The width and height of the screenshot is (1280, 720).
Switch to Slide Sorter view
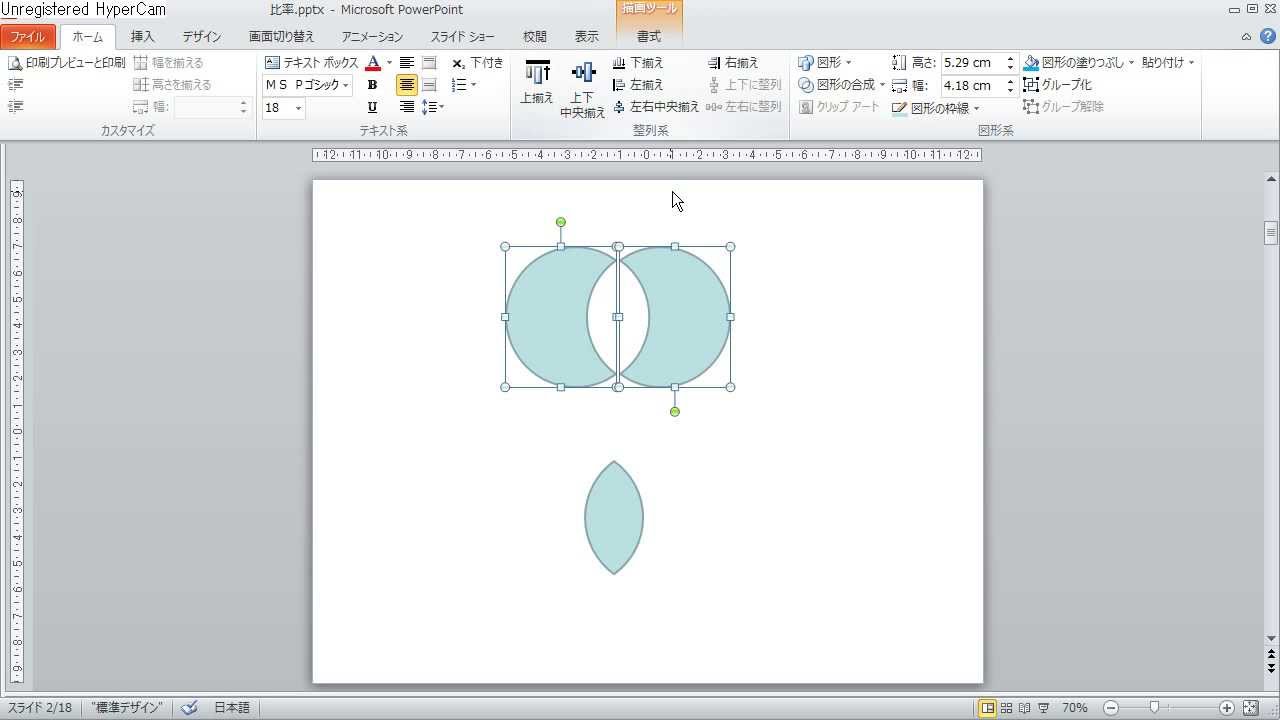1006,708
